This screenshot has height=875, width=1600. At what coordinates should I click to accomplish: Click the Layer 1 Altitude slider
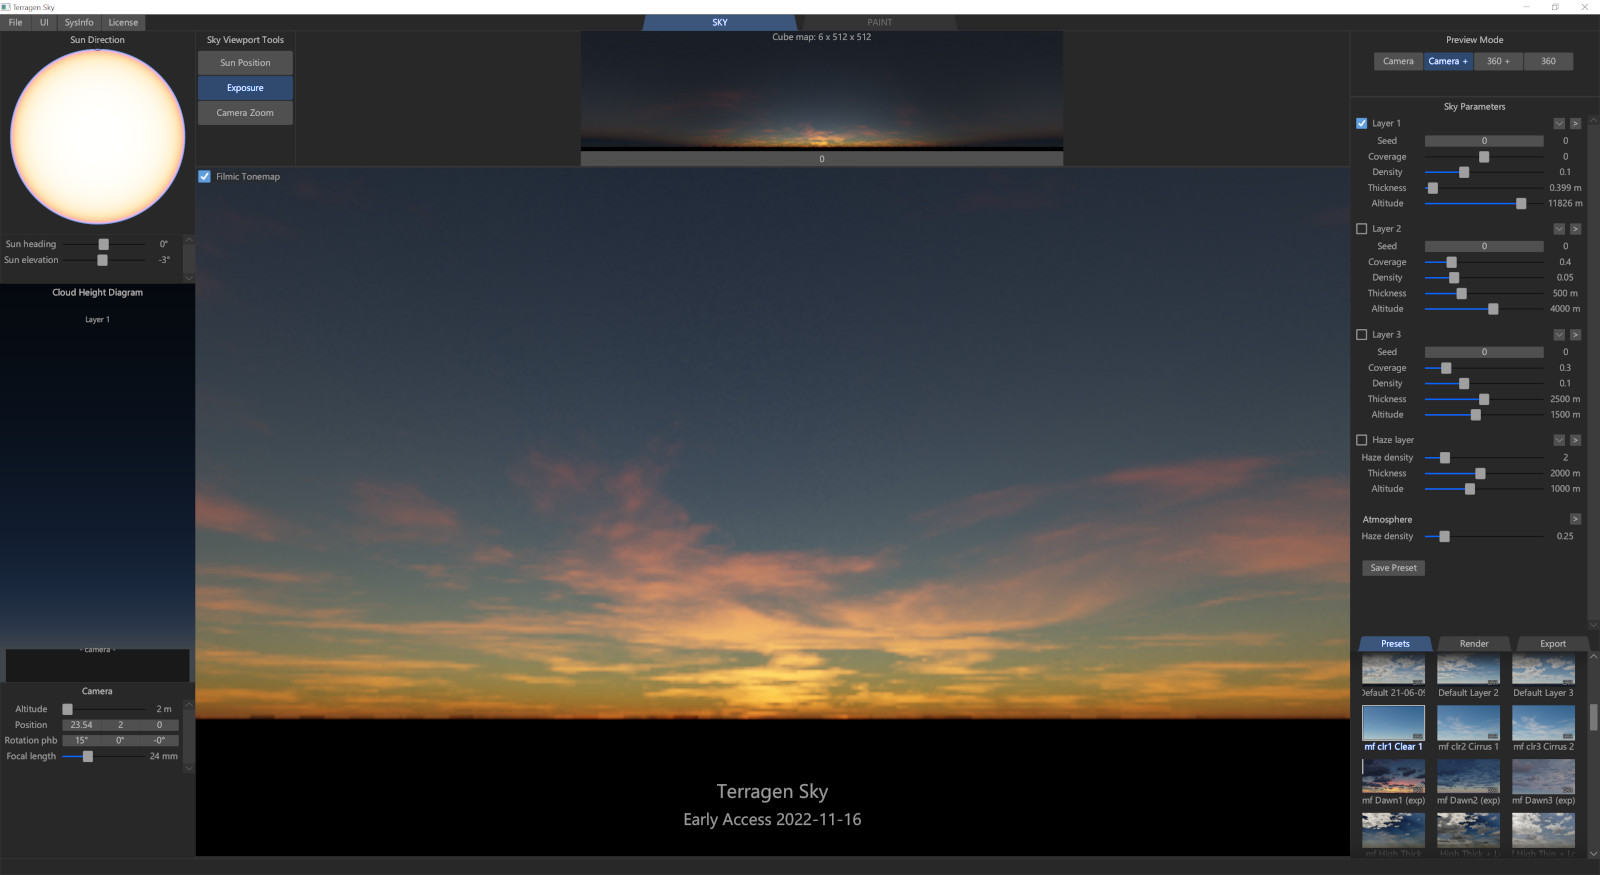[x=1484, y=204]
